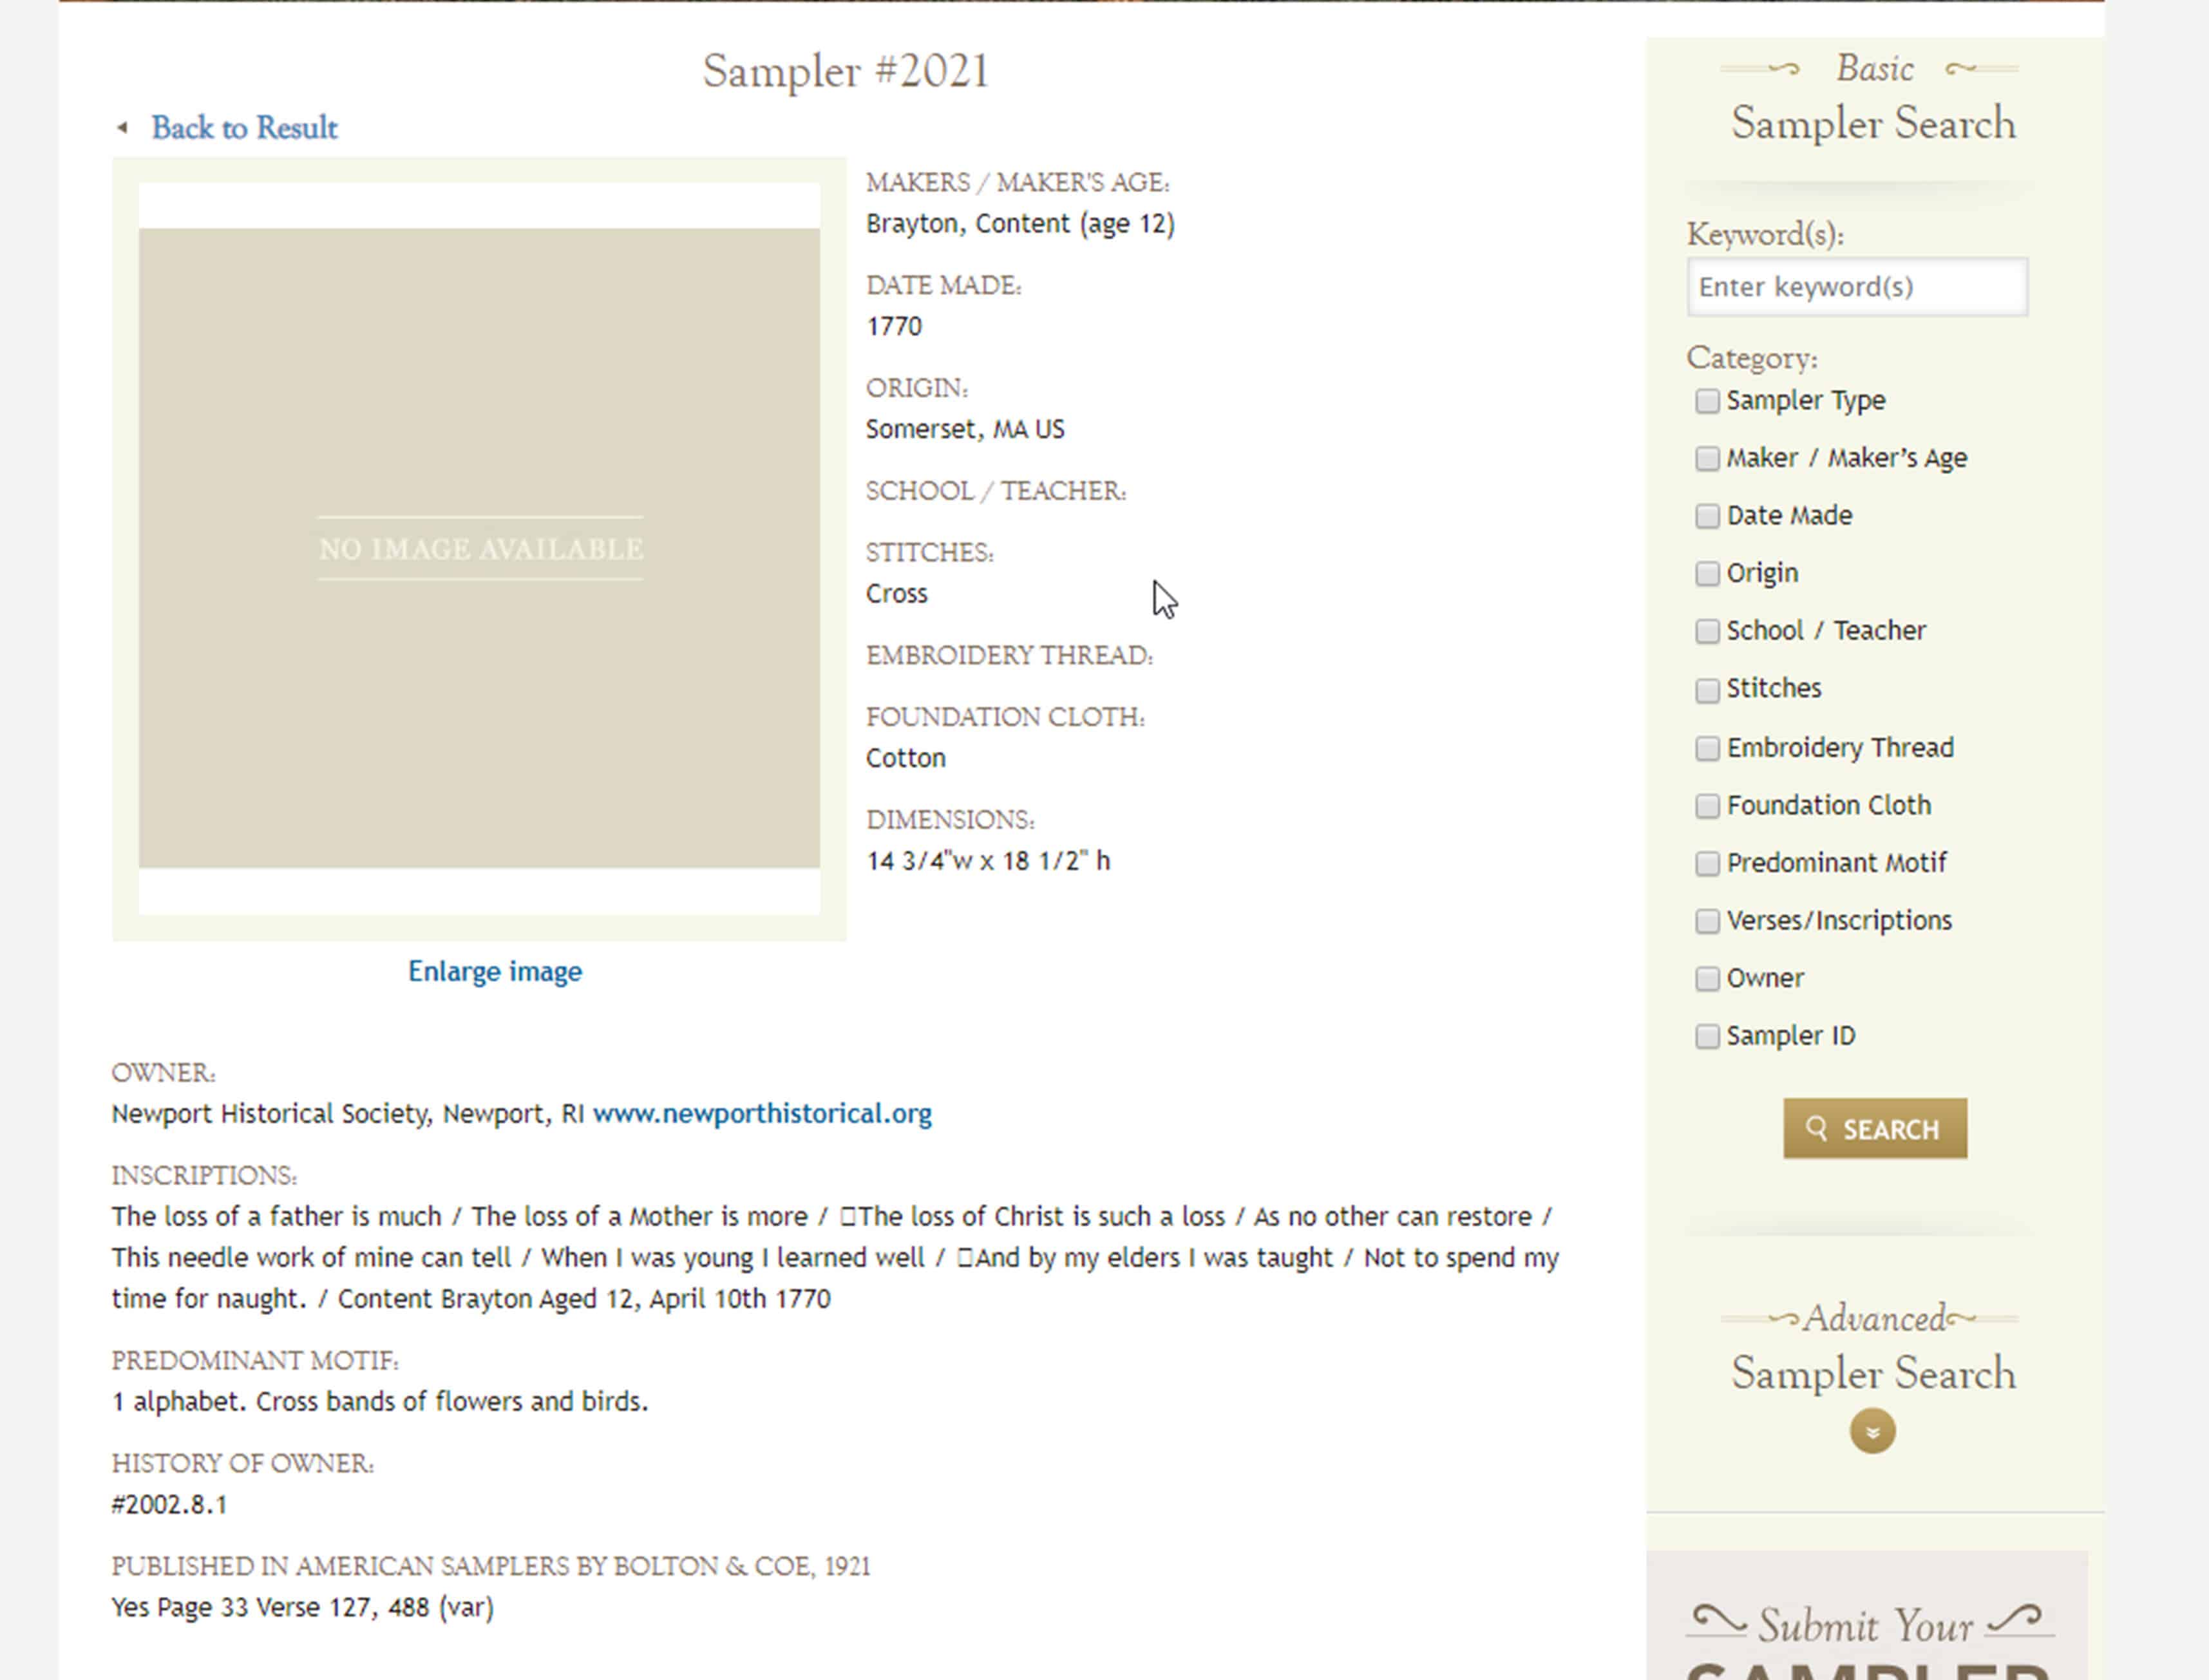Tick the Date Made checkbox
Viewport: 2209px width, 1680px height.
[x=1707, y=516]
